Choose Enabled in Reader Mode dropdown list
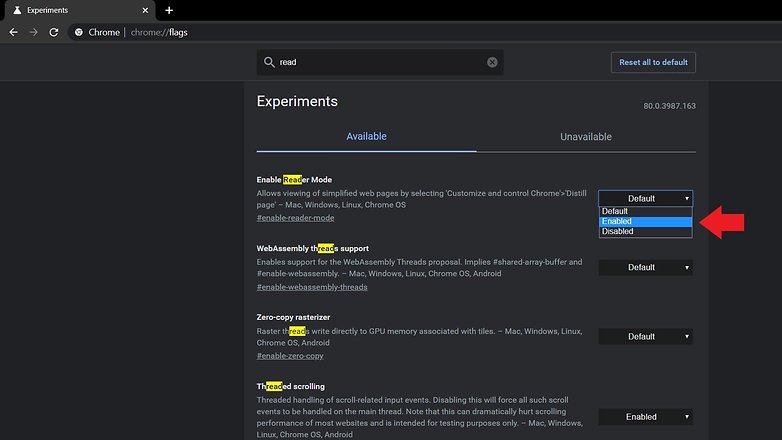Image resolution: width=782 pixels, height=440 pixels. 646,221
